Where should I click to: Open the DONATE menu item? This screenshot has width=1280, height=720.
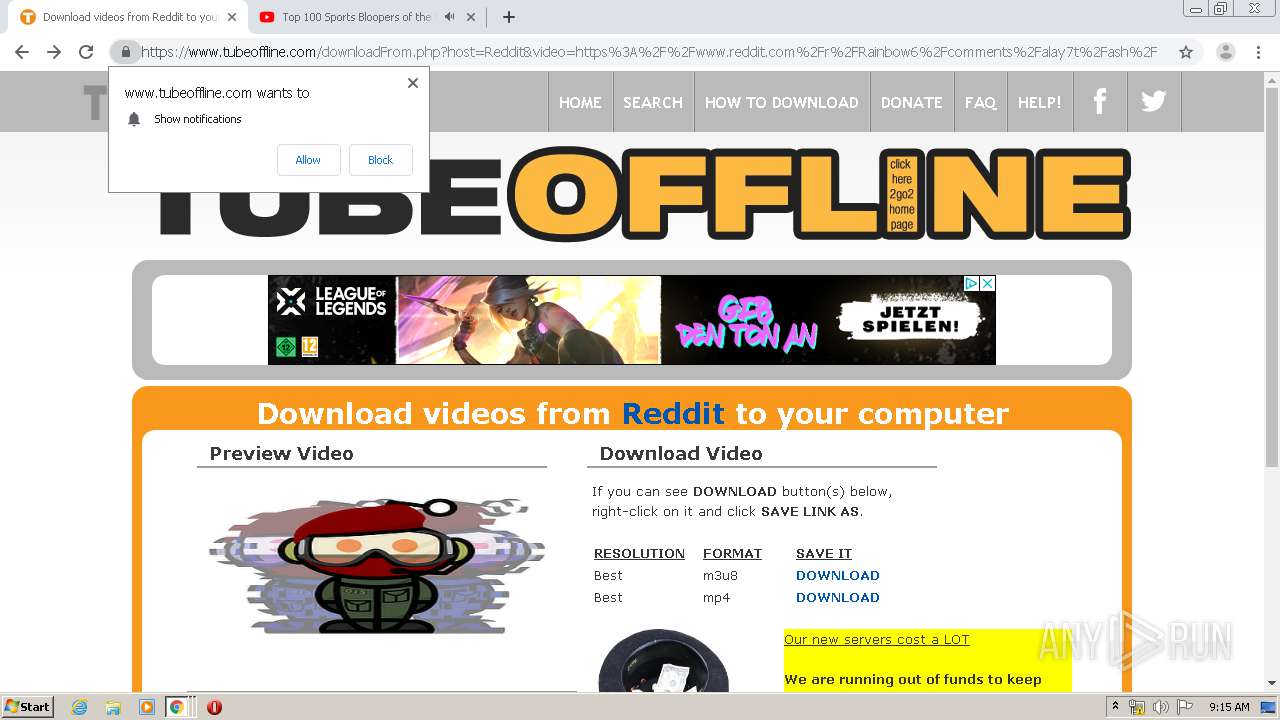911,102
